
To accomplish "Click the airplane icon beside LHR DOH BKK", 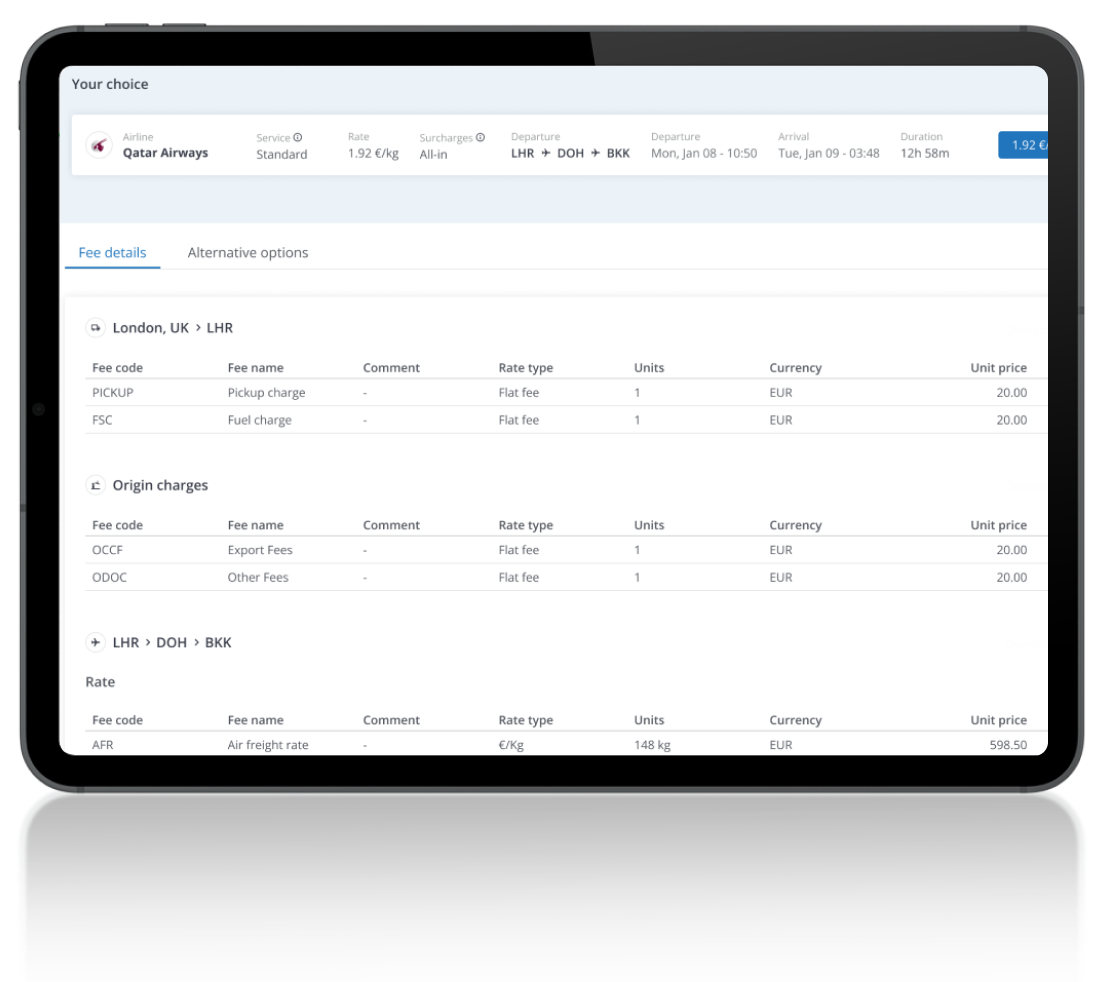I will point(96,642).
